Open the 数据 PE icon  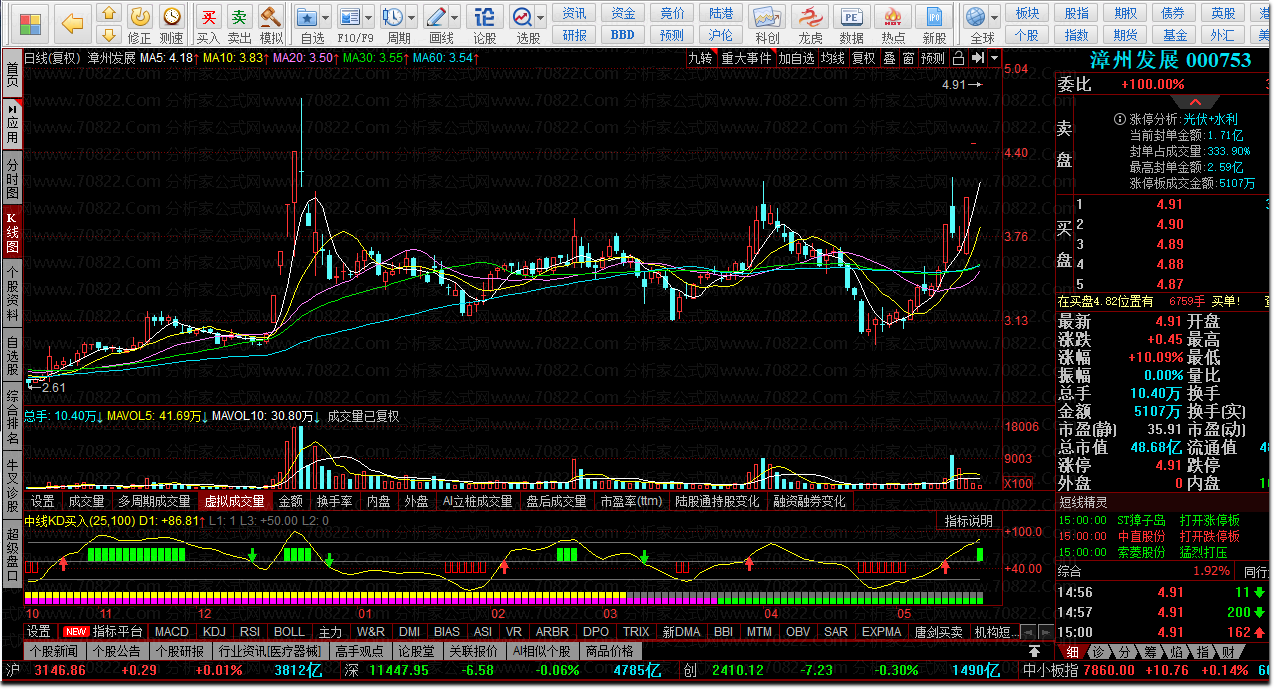coord(852,17)
